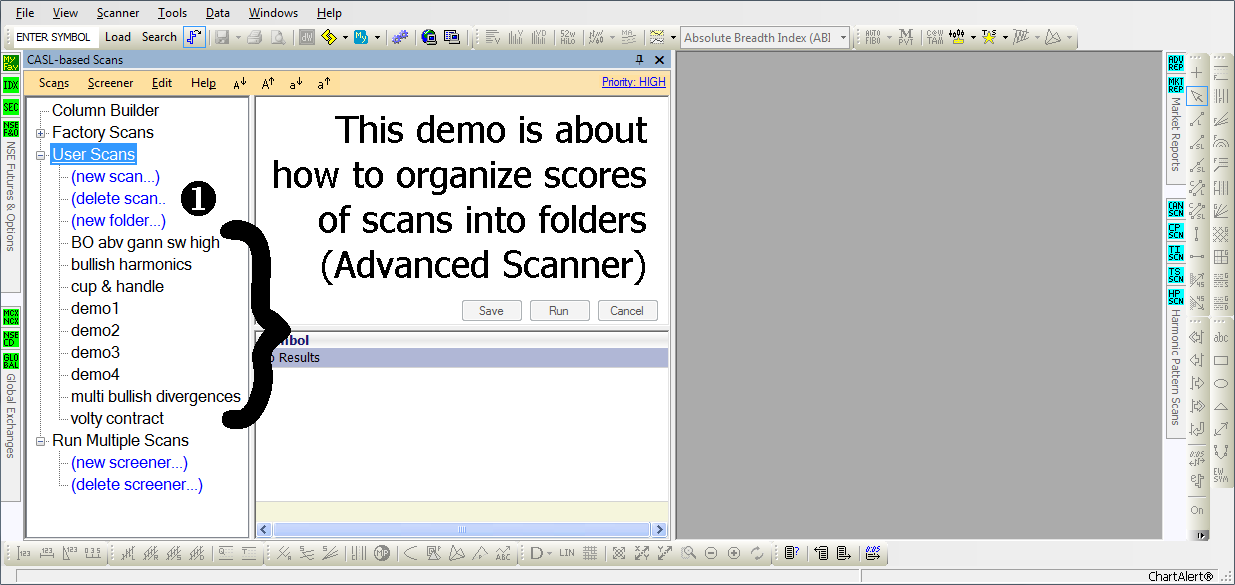Select the (new screener...) tree item

pyautogui.click(x=129, y=463)
